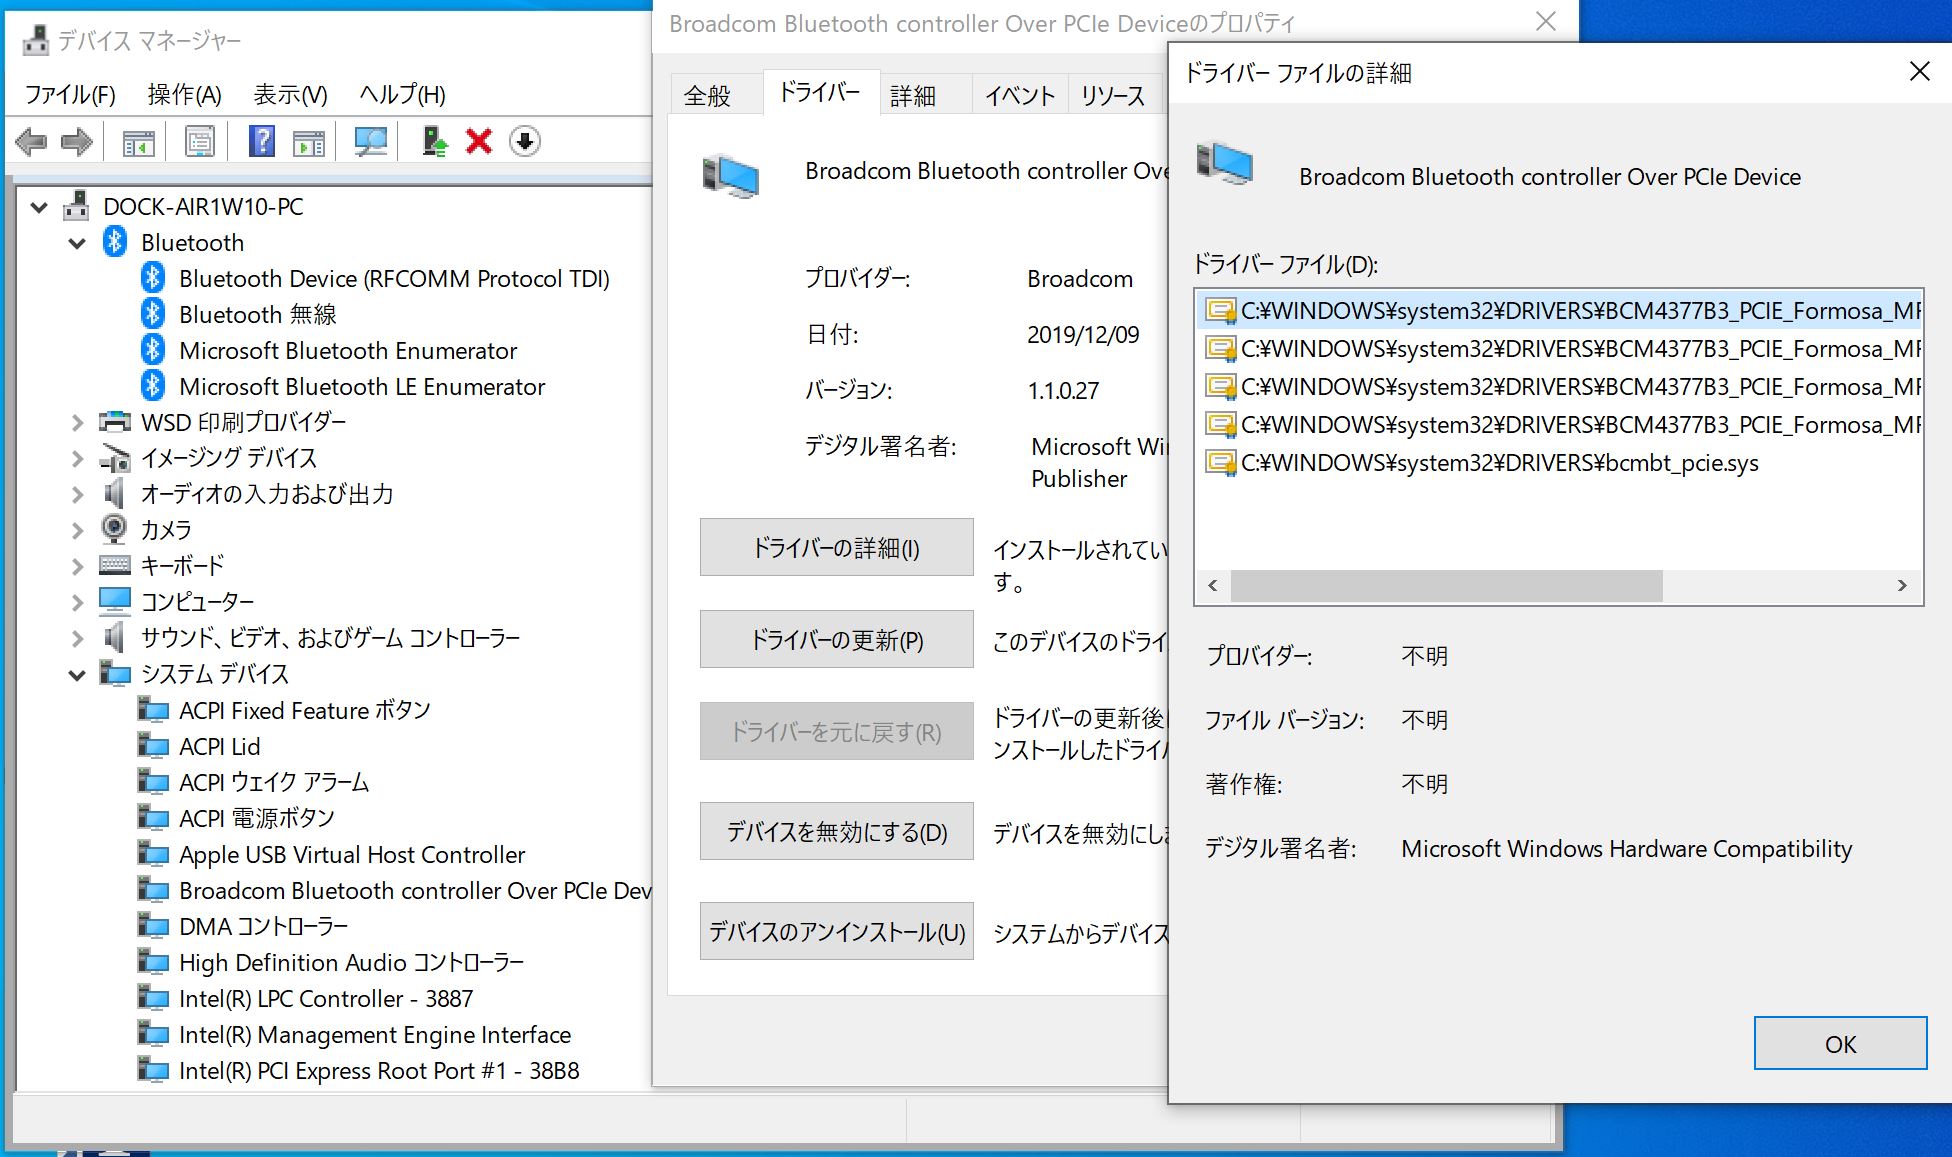
Task: Click the update driver green arrow icon
Action: [x=435, y=141]
